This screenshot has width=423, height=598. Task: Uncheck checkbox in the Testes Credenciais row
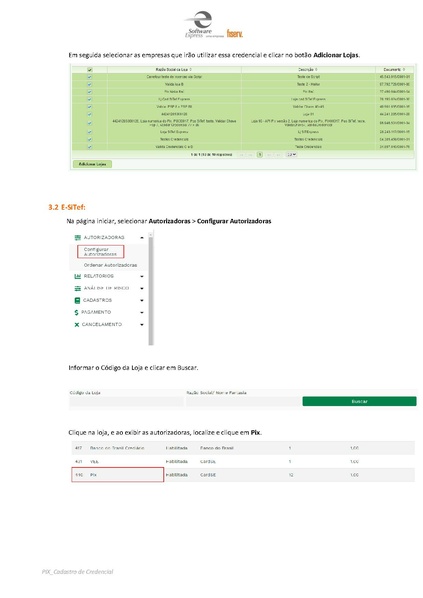coord(90,139)
